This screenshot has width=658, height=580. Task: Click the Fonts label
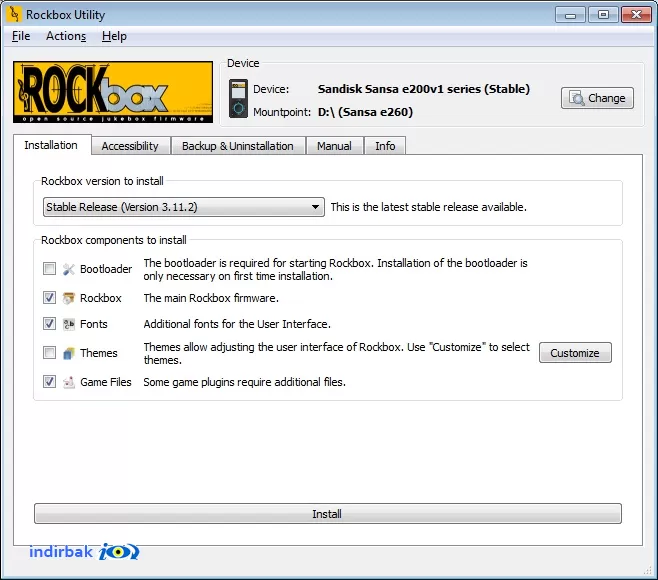(x=94, y=324)
